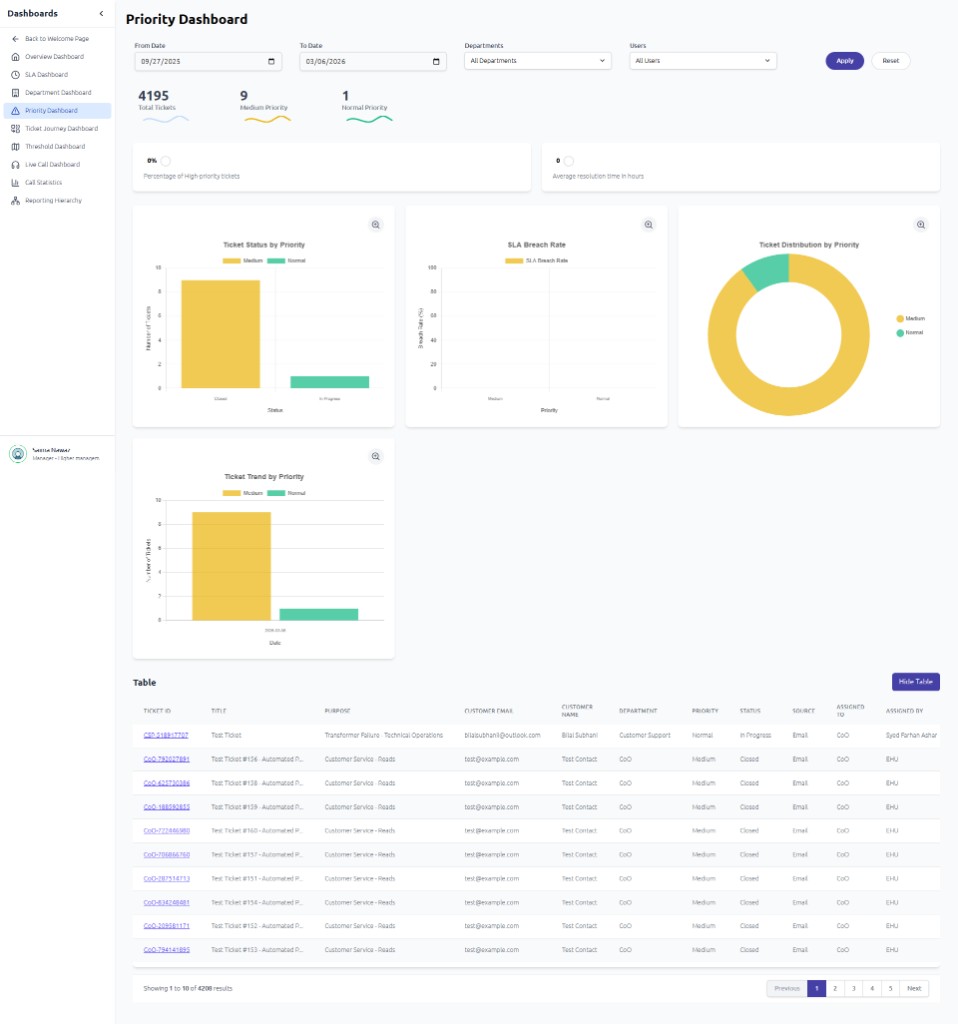Click the user avatar in sidebar
The width and height of the screenshot is (958, 1024).
[18, 454]
